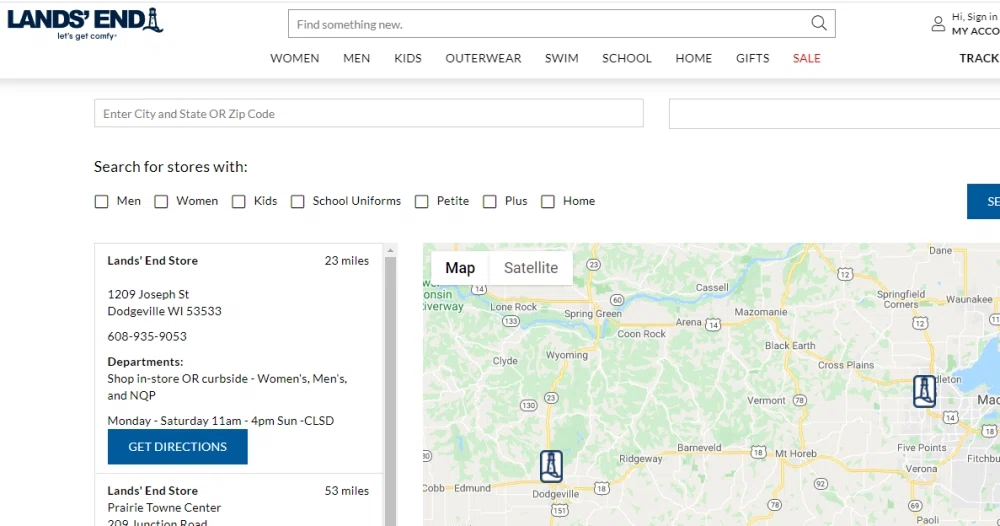Click the search magnifying glass icon

(819, 24)
